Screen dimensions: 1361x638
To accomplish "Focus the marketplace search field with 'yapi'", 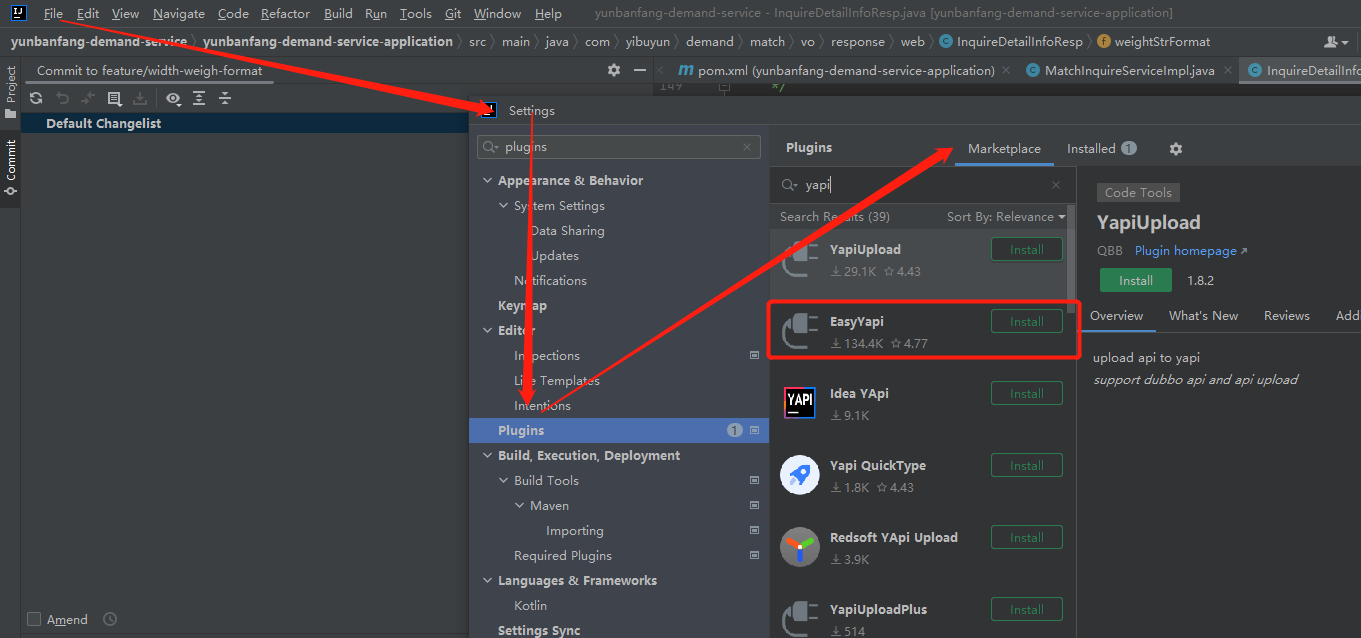I will (x=923, y=185).
